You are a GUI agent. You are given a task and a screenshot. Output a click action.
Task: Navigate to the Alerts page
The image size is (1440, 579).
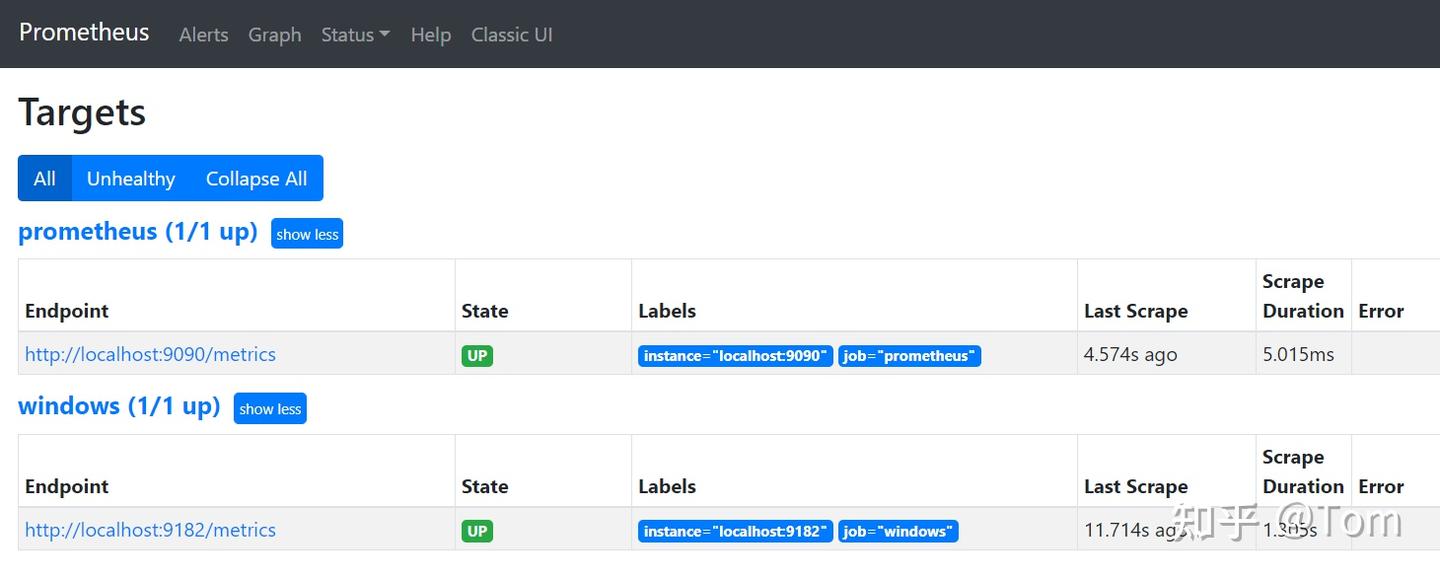(203, 34)
